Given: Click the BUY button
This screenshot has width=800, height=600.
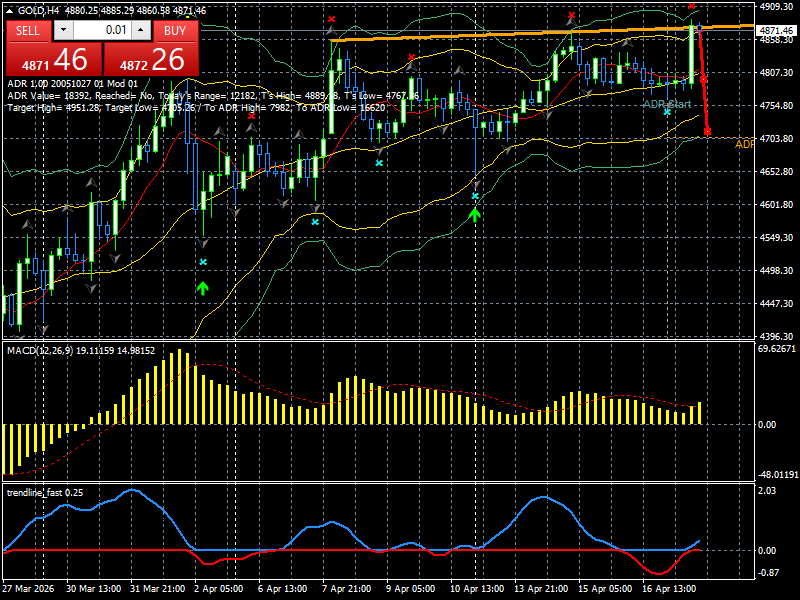Looking at the screenshot, I should tap(176, 31).
